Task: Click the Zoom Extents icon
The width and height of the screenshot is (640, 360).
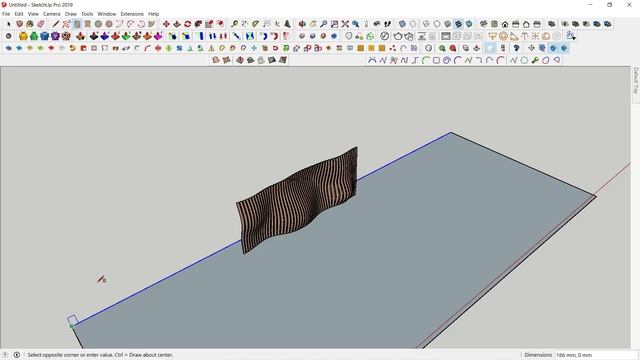Action: click(x=345, y=24)
